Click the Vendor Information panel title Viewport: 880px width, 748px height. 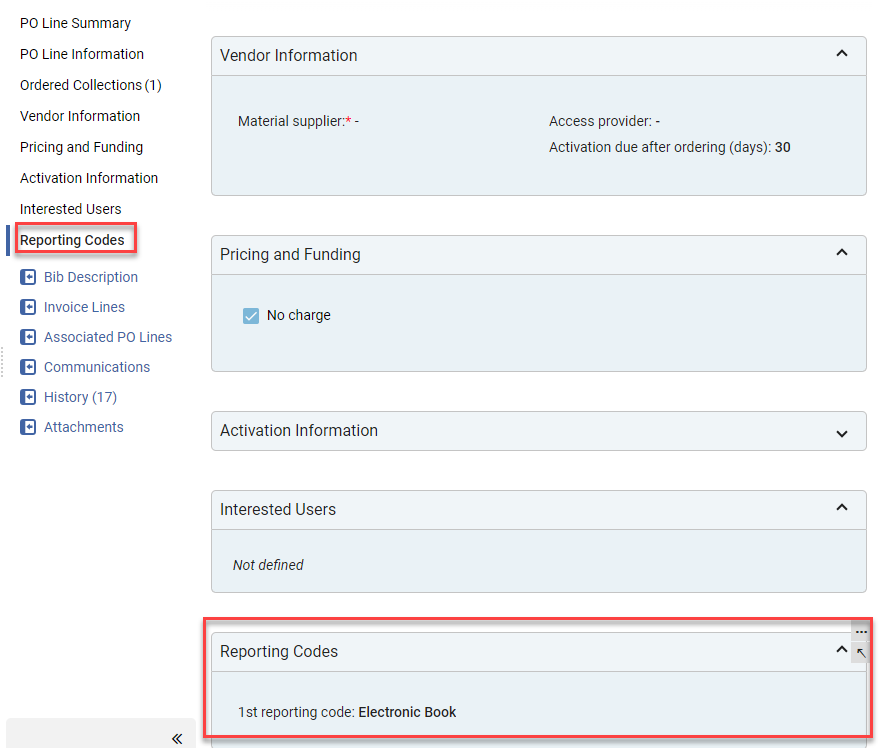click(288, 56)
